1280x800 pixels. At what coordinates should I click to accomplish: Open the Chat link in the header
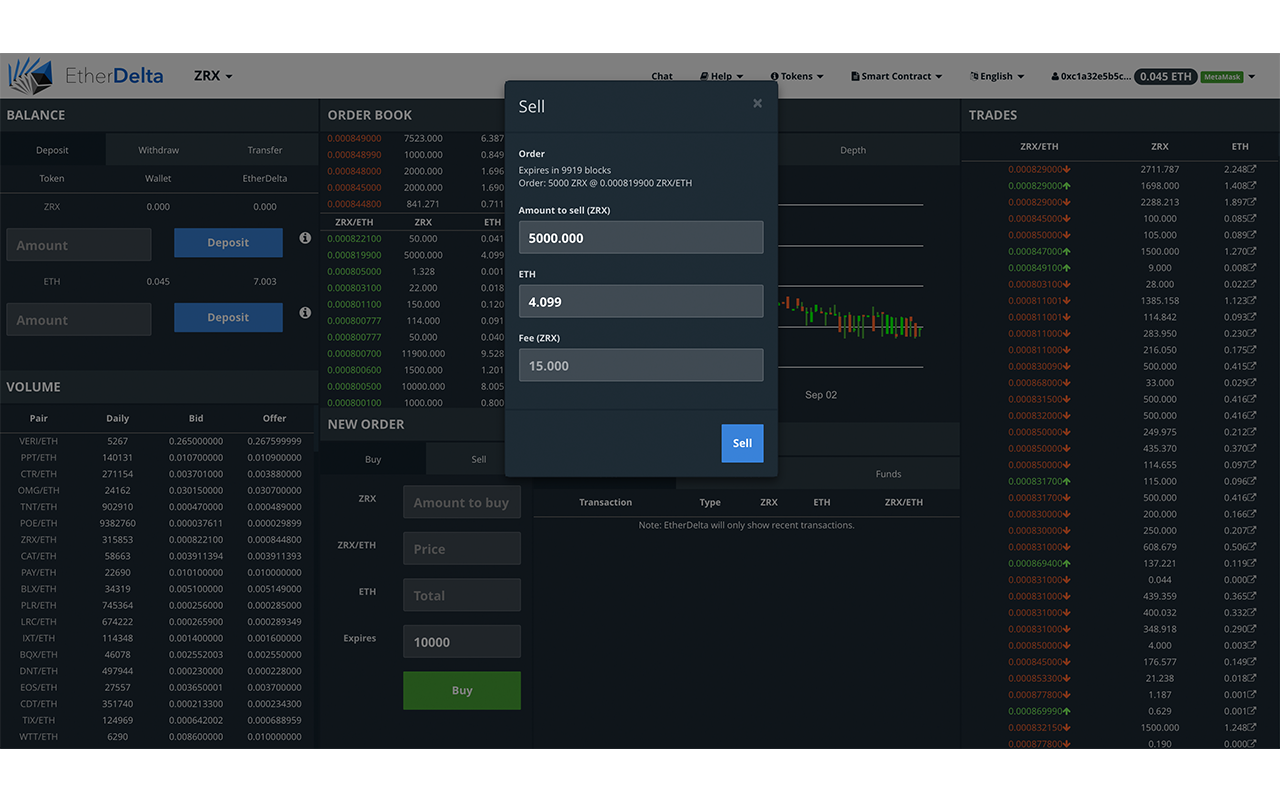662,76
